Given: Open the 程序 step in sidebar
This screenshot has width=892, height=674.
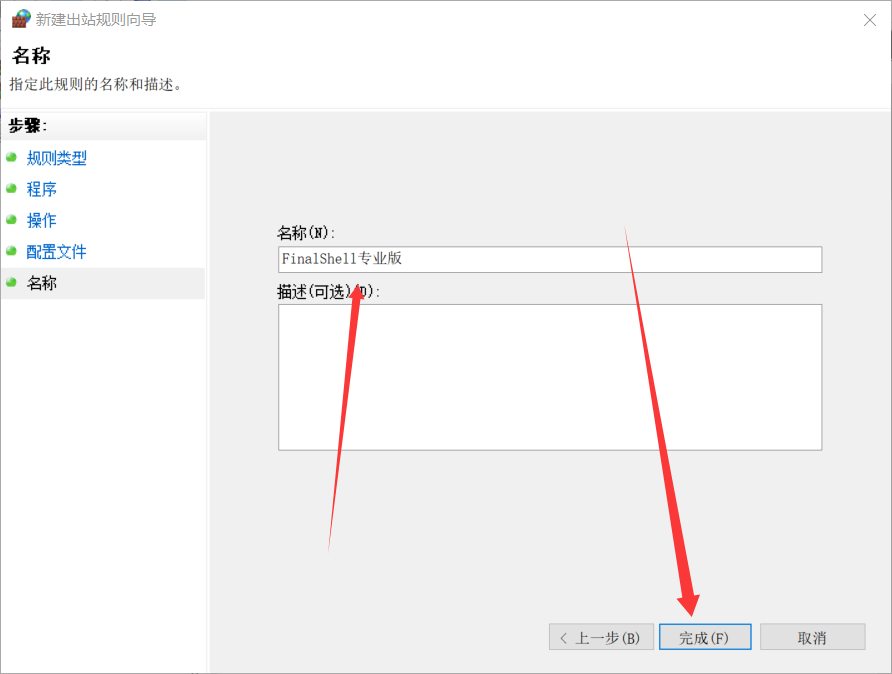Looking at the screenshot, I should [x=41, y=189].
